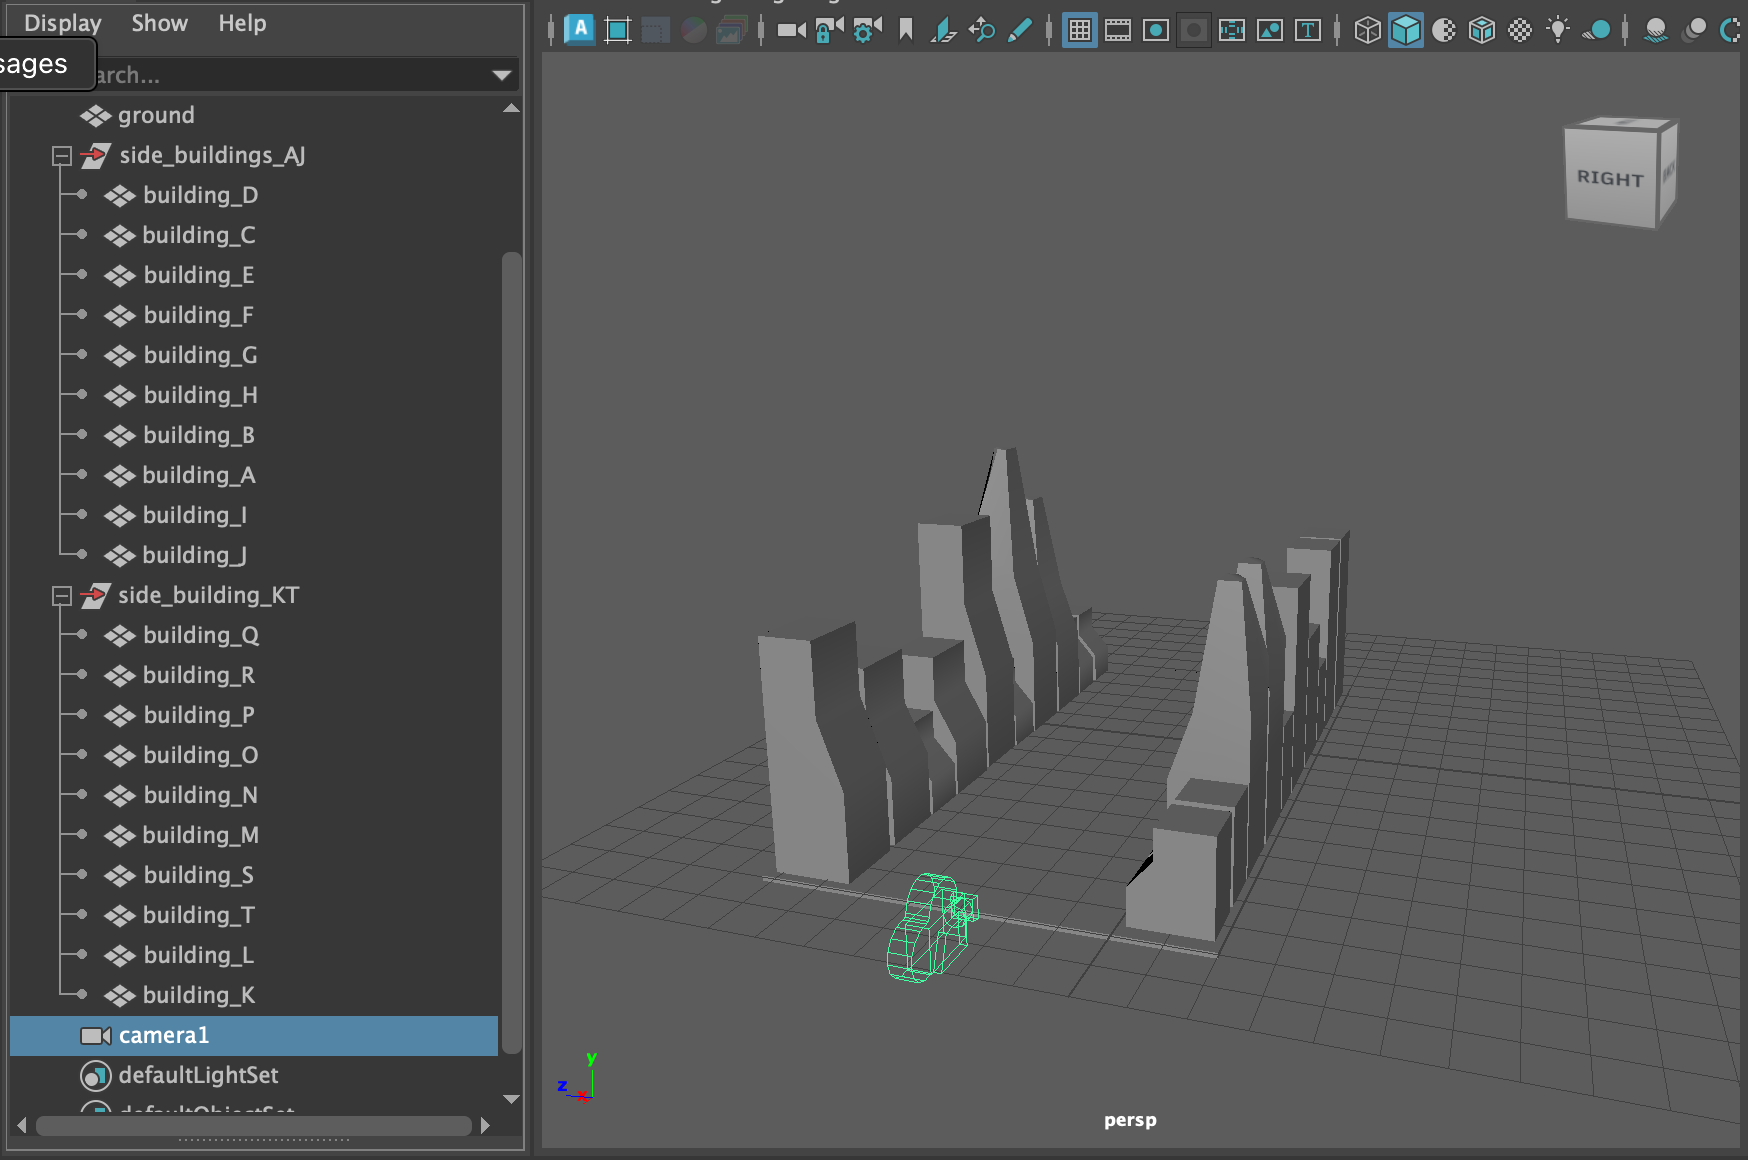
Task: Click the RIGHT face of the ViewCube
Action: pos(1611,176)
